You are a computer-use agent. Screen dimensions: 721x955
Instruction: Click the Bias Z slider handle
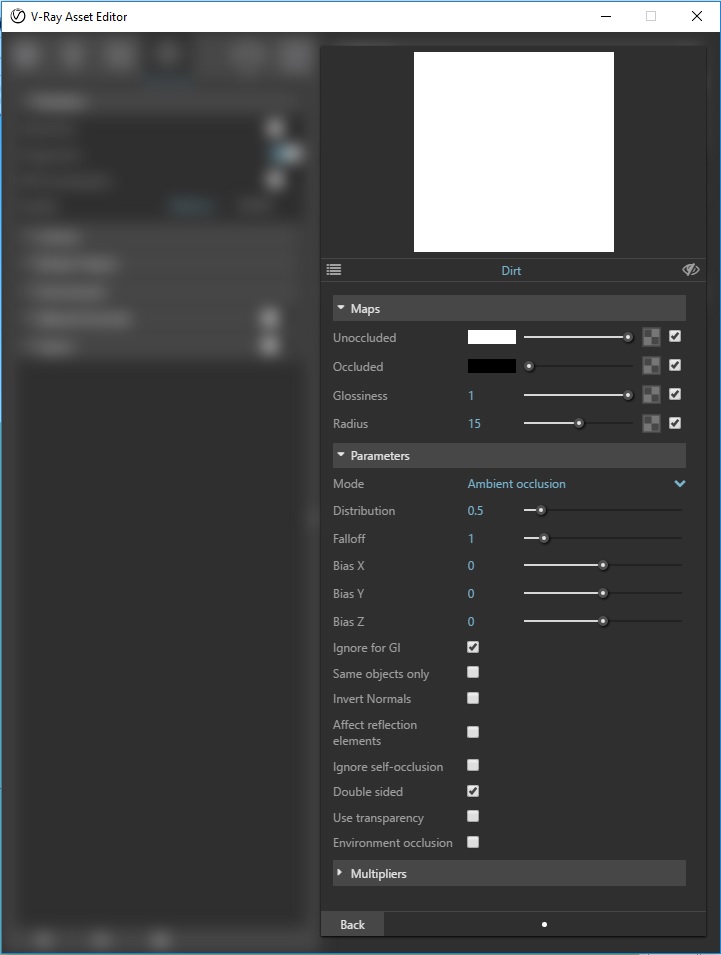point(603,621)
